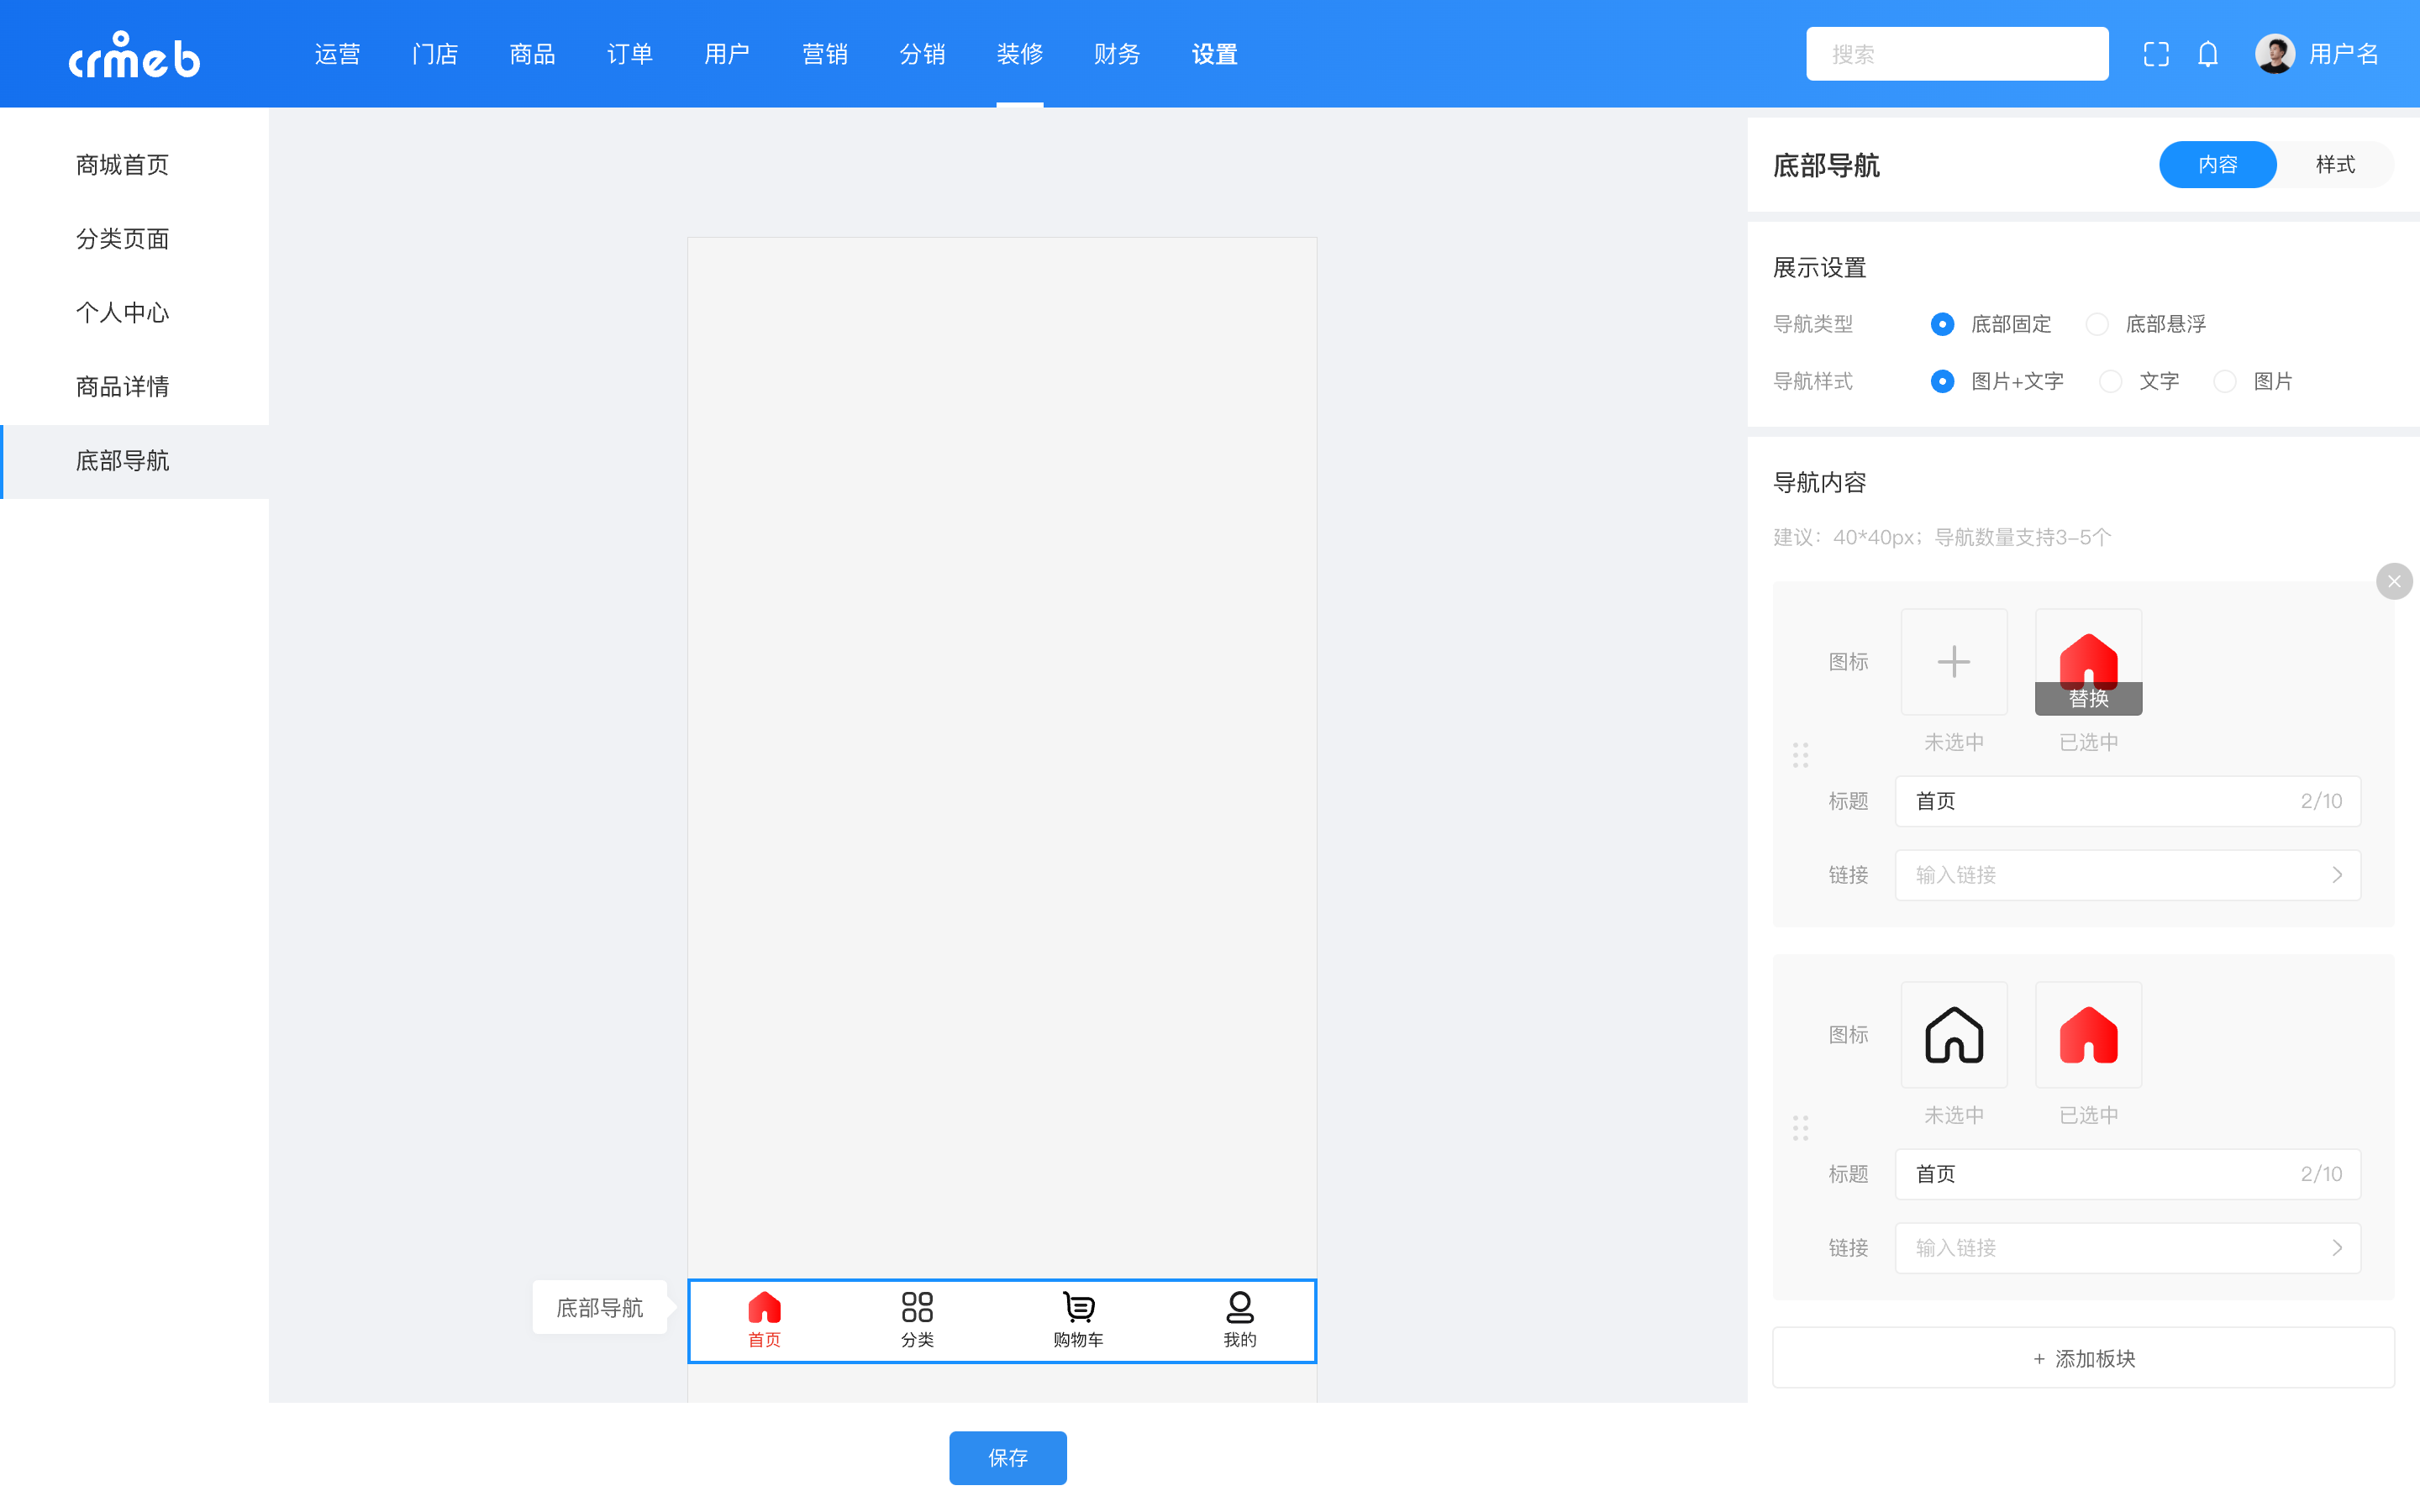Viewport: 2420px width, 1512px height.
Task: Click 添加板块 to add a block
Action: [x=2083, y=1358]
